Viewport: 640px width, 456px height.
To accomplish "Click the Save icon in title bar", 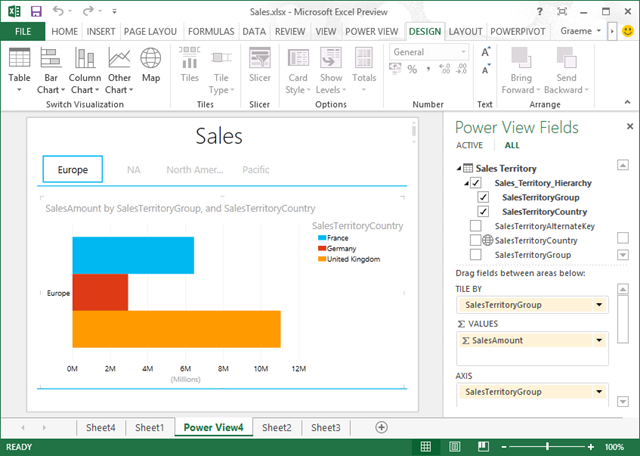I will (36, 11).
